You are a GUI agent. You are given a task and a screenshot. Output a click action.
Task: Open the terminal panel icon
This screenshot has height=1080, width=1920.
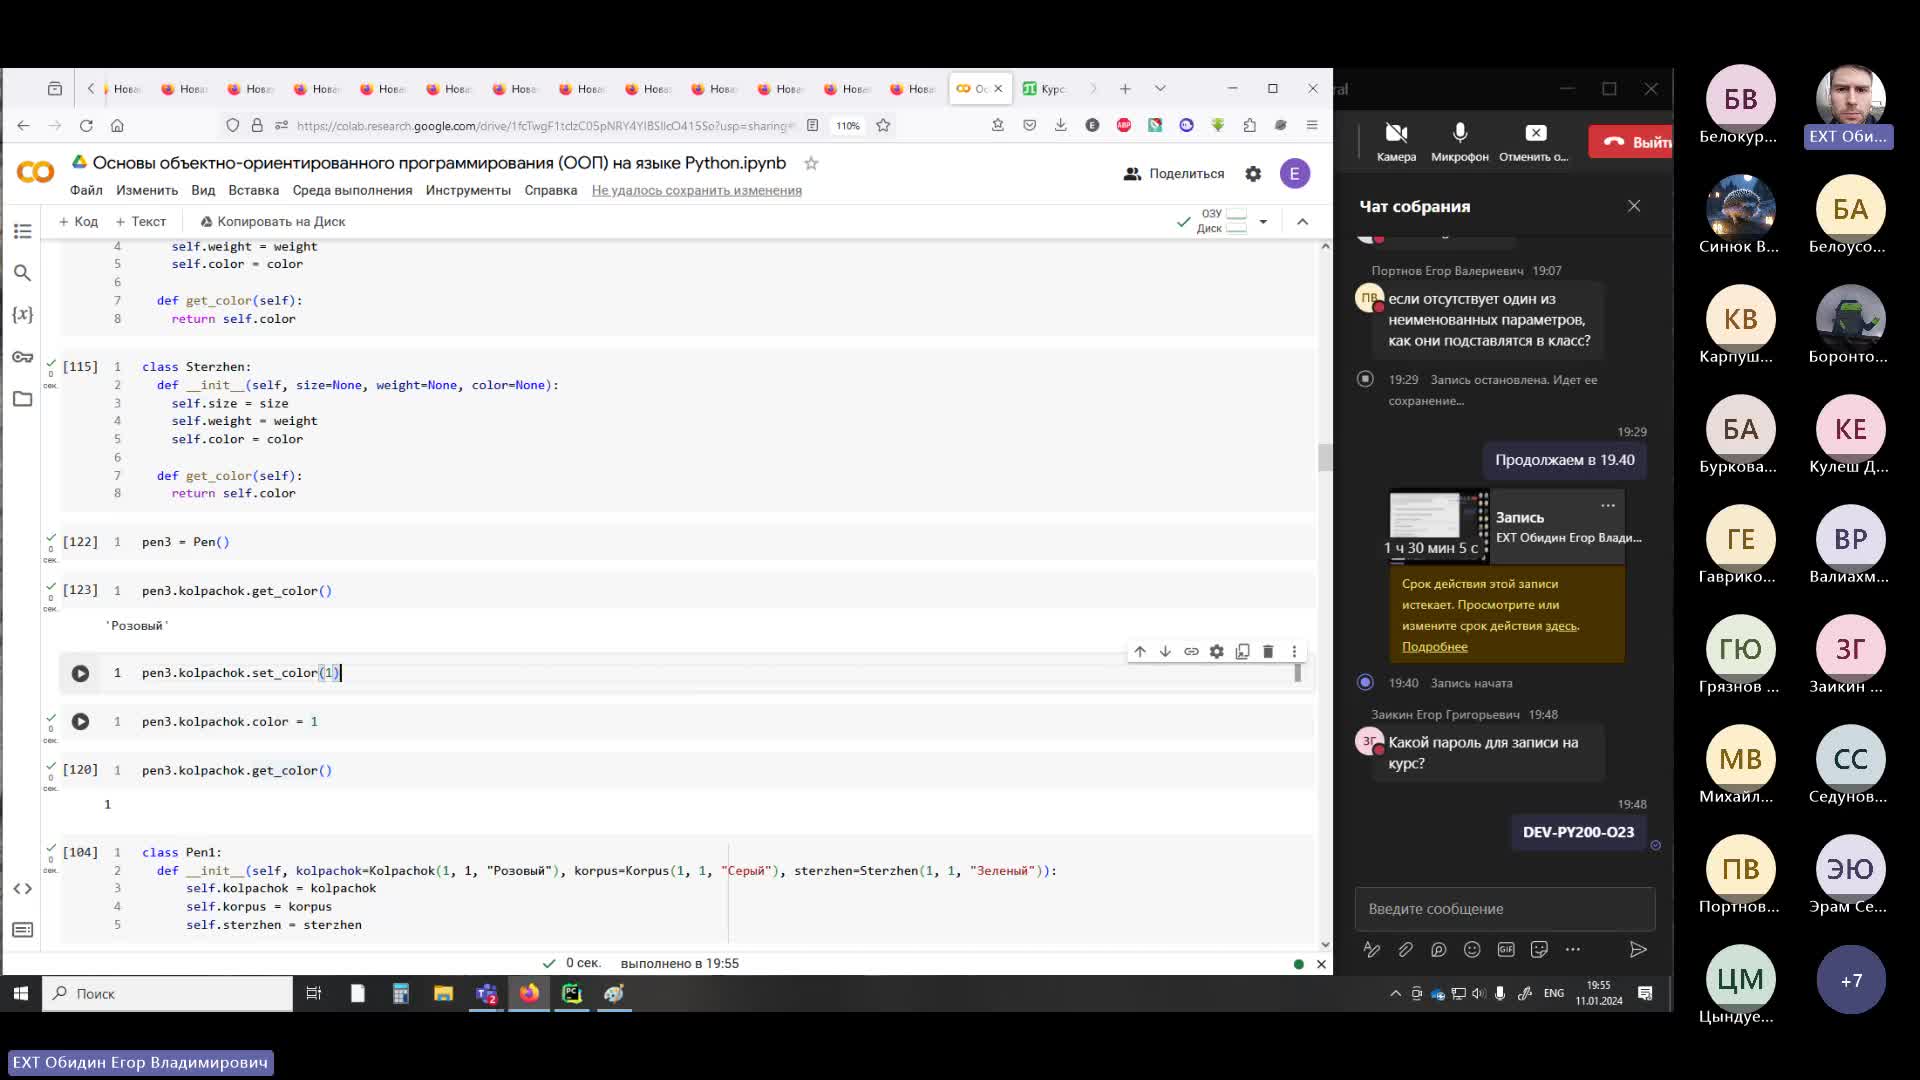22,930
